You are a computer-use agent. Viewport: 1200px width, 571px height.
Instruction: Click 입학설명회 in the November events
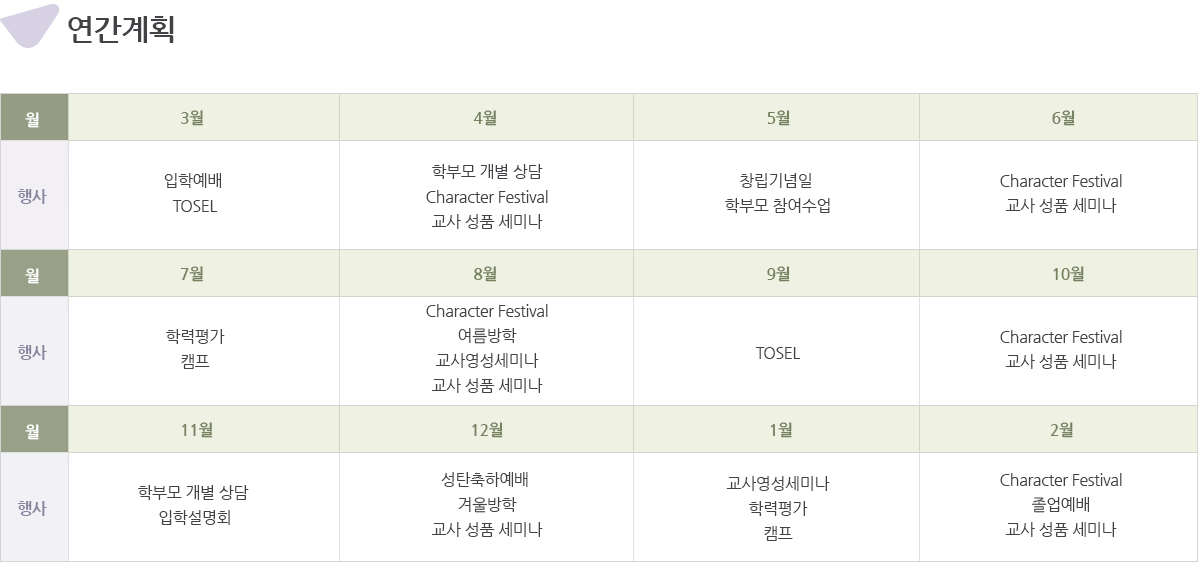pos(194,517)
